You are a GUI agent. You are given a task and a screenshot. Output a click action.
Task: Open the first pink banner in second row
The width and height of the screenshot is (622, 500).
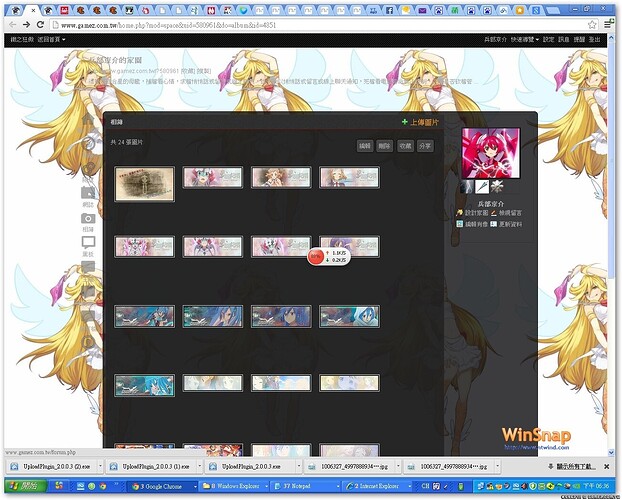tap(144, 246)
